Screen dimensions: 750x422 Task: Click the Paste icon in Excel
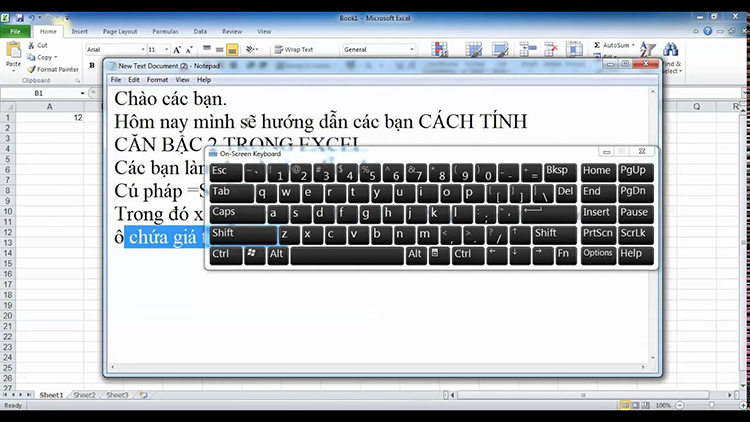click(x=13, y=49)
